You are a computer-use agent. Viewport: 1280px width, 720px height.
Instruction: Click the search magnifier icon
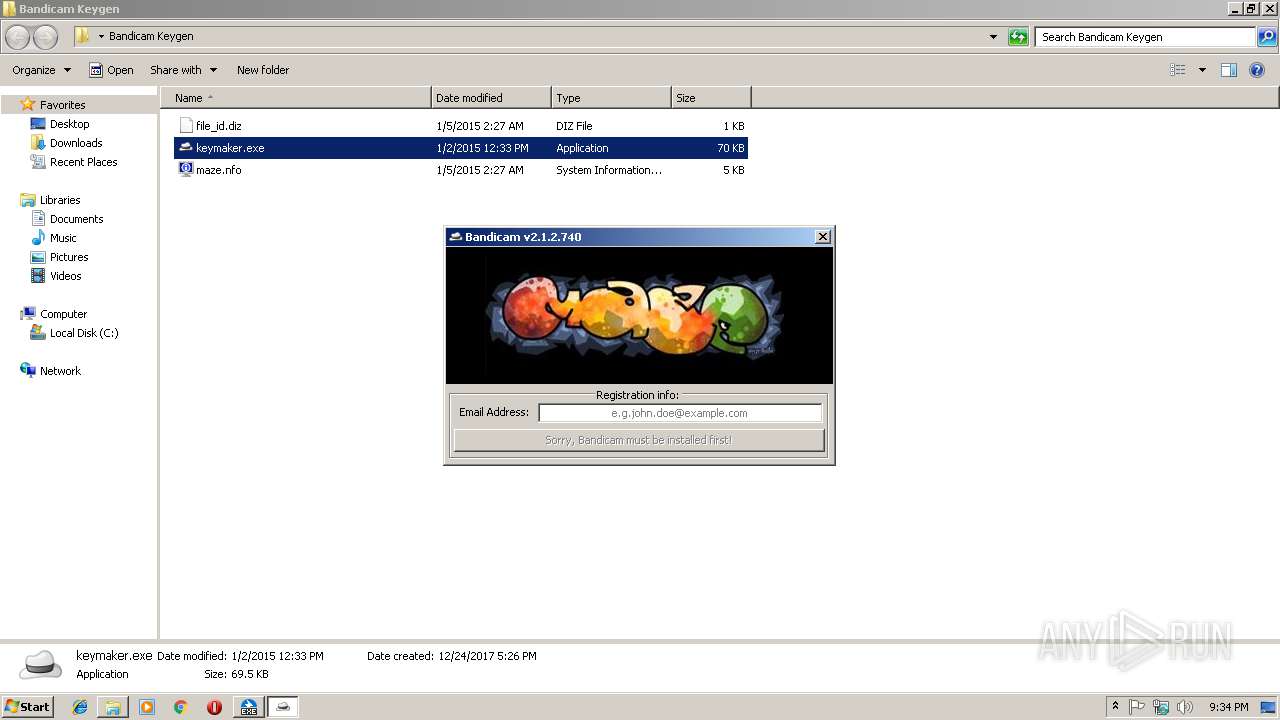(x=1266, y=37)
